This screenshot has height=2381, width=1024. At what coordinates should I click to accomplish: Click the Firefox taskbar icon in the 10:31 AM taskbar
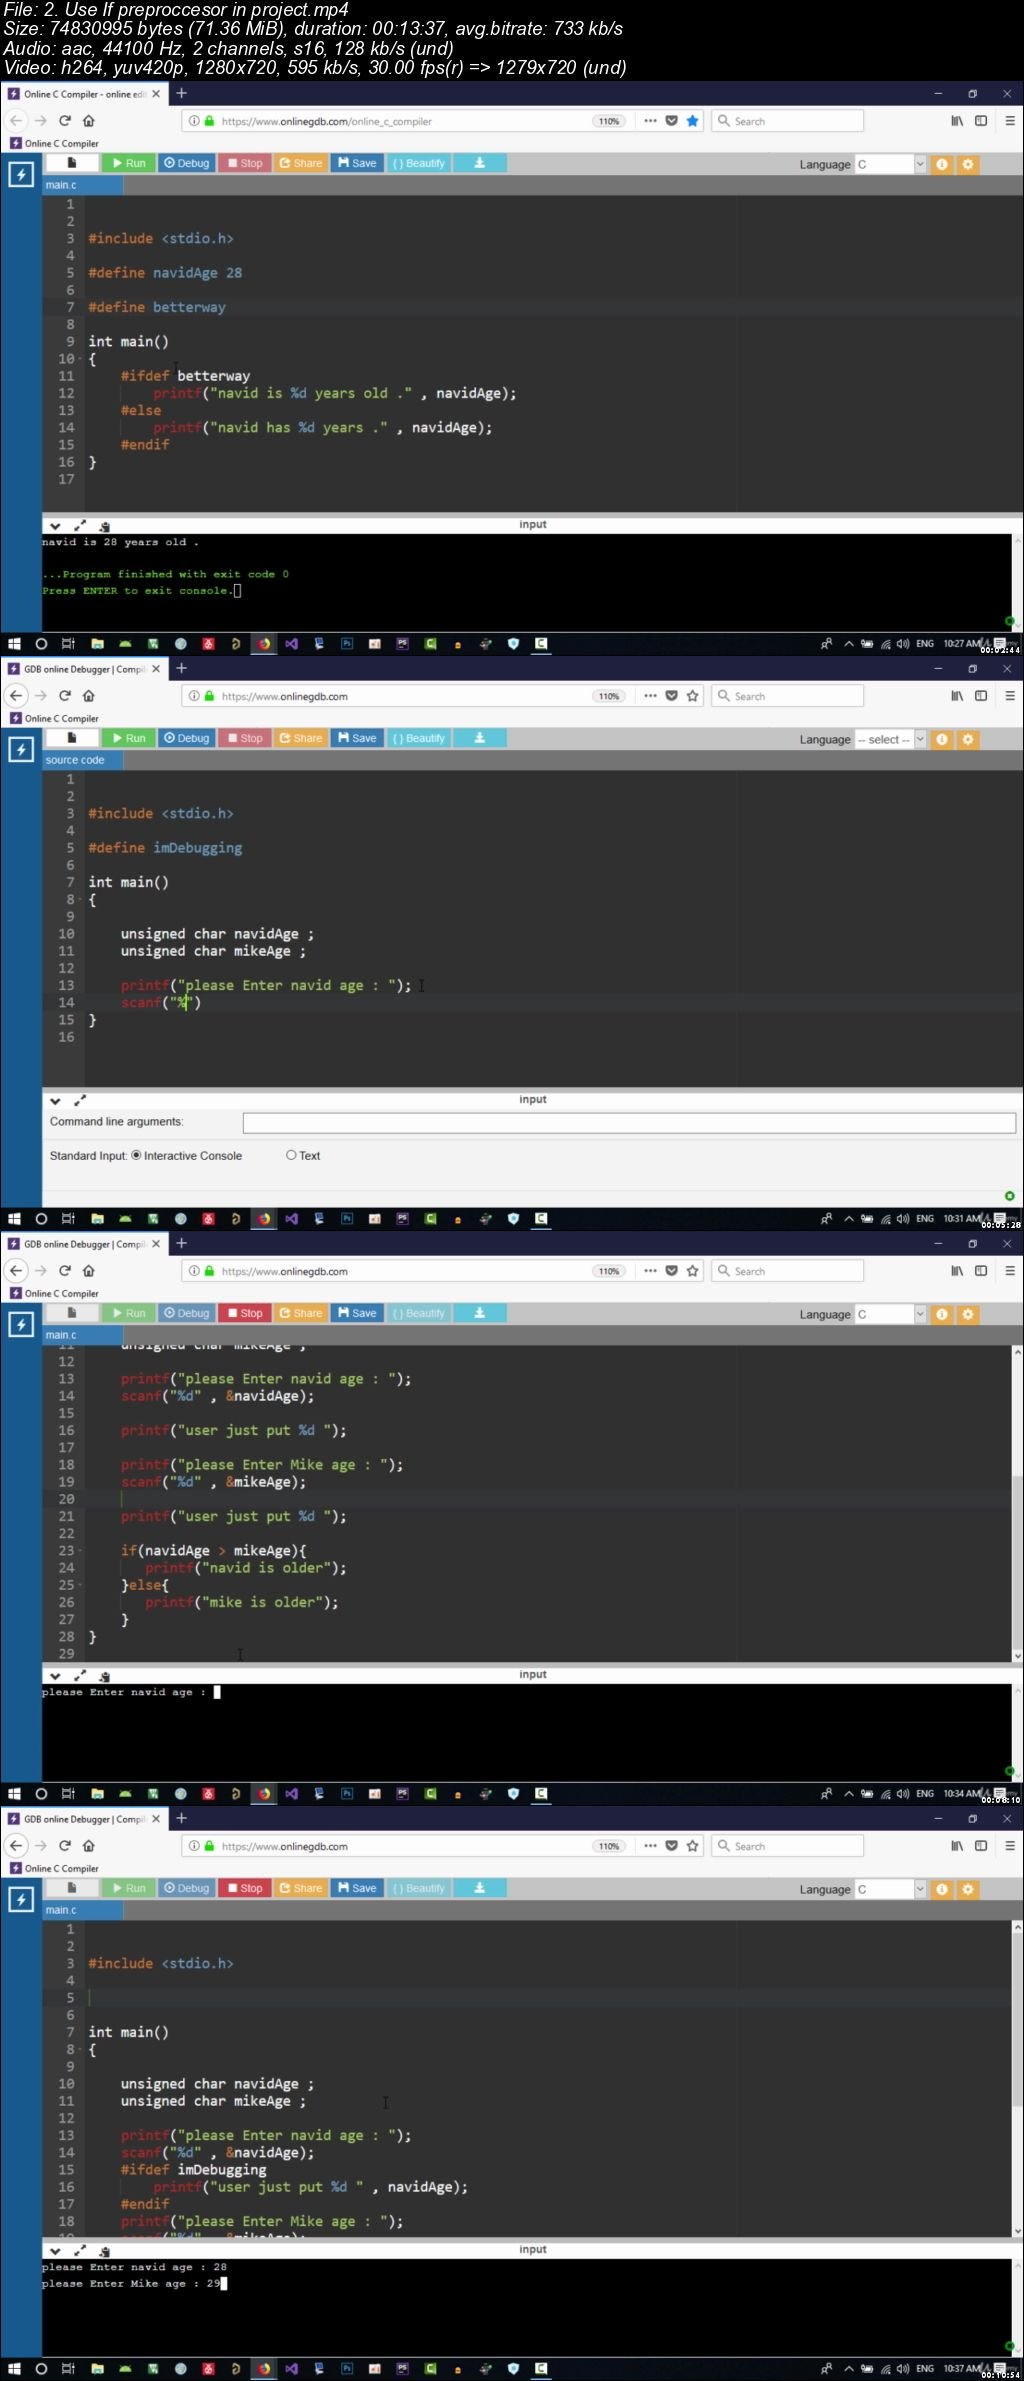pyautogui.click(x=264, y=1219)
